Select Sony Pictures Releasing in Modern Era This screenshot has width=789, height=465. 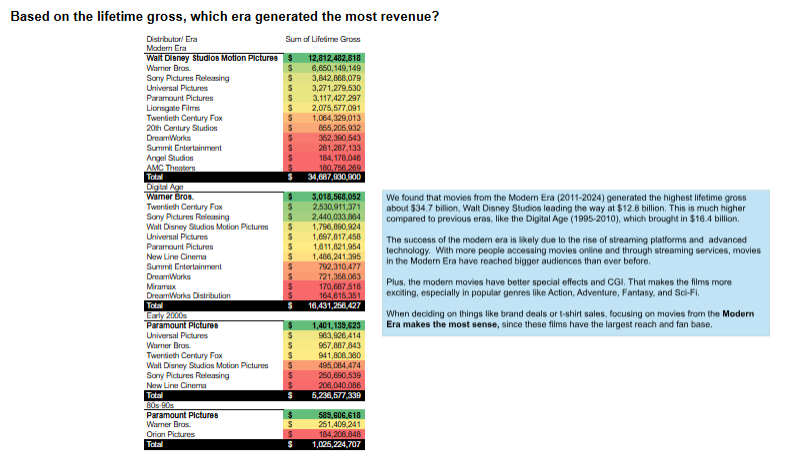(188, 78)
